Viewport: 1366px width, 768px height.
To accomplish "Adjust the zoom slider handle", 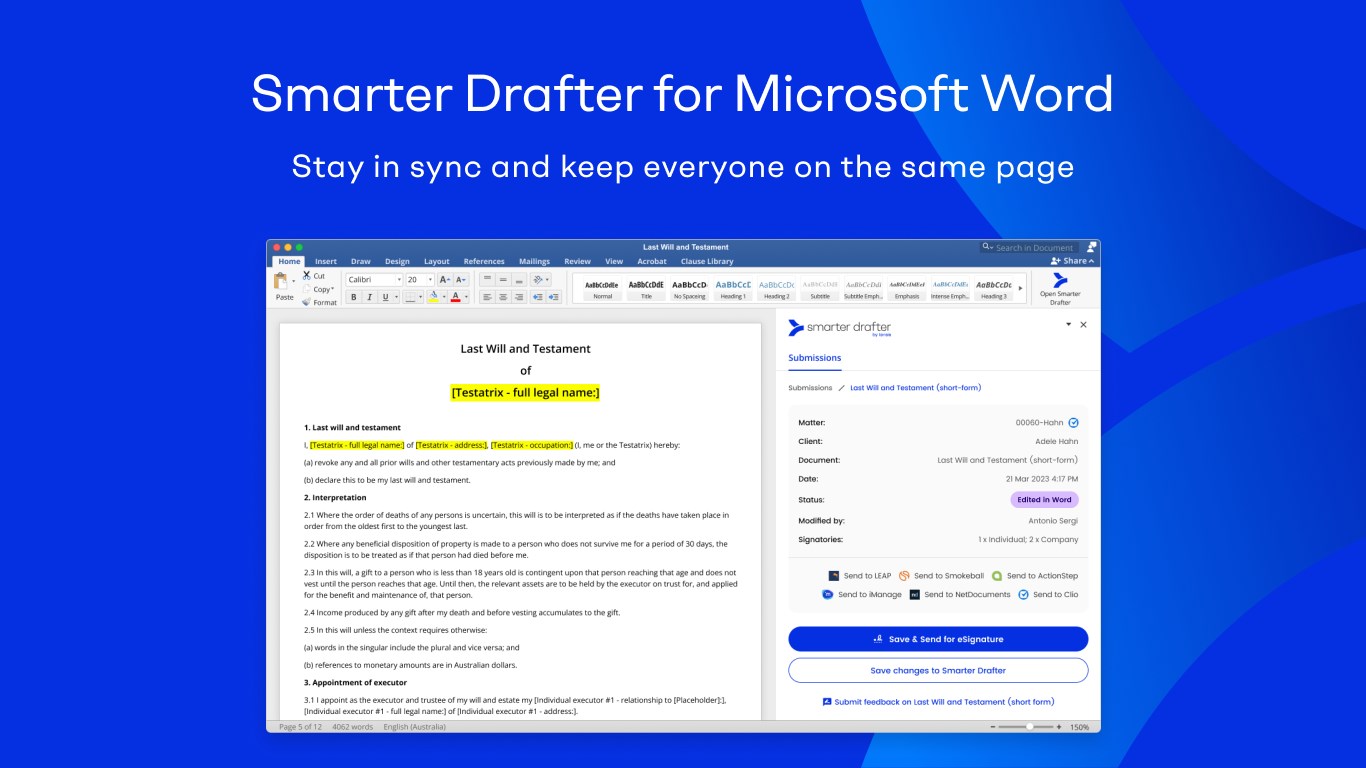I will click(x=1029, y=727).
